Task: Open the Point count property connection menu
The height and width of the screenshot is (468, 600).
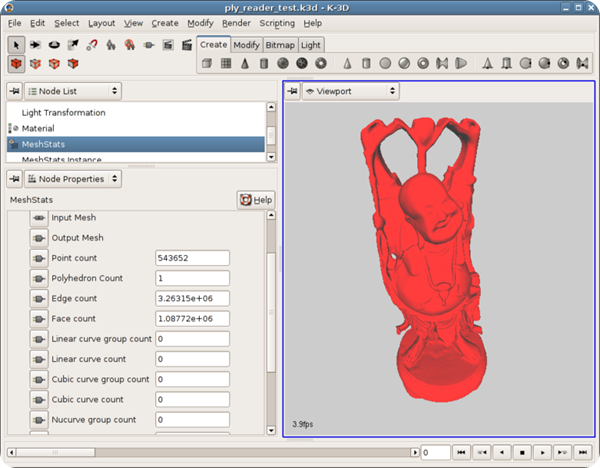Action: tap(39, 258)
